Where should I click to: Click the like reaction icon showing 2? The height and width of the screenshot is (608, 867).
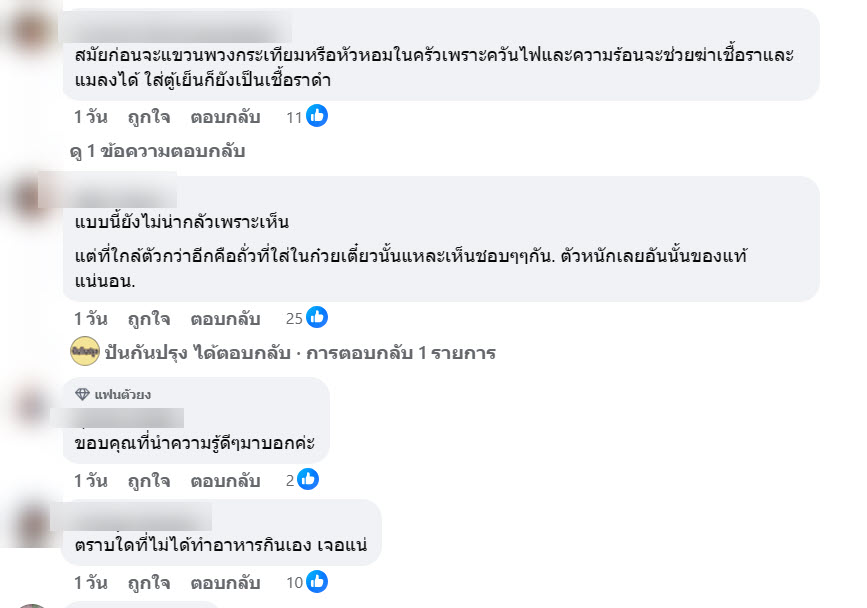[x=308, y=479]
